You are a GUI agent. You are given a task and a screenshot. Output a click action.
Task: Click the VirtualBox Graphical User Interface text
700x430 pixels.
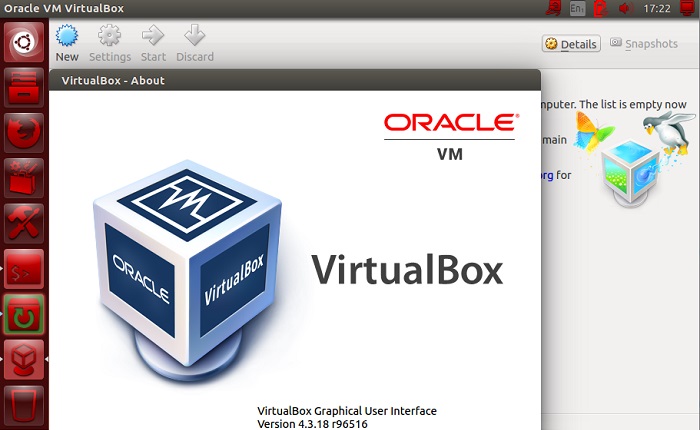[347, 411]
